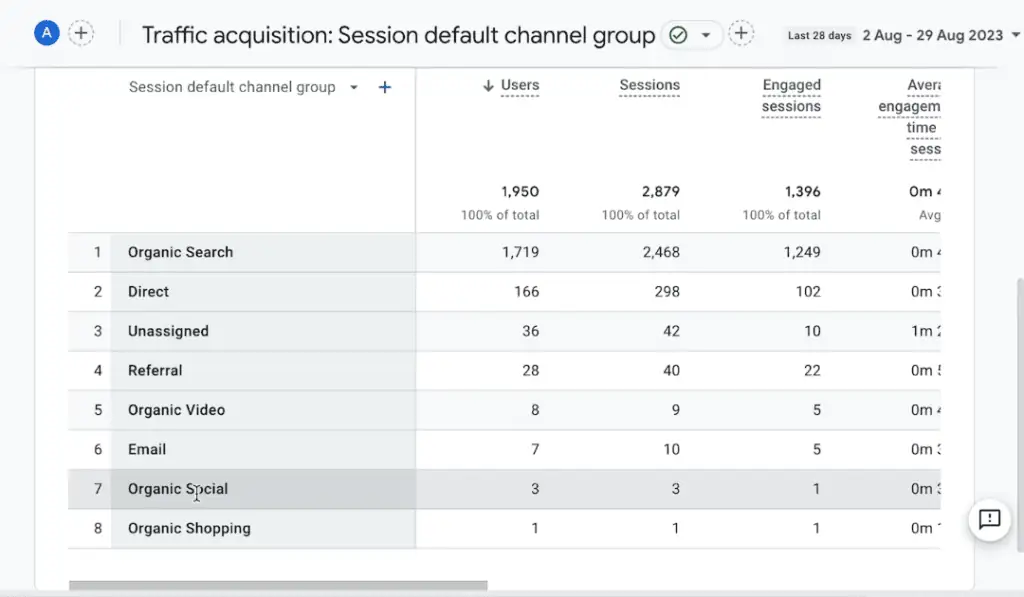Select the Organic Social row
1024x597 pixels.
[x=177, y=488]
